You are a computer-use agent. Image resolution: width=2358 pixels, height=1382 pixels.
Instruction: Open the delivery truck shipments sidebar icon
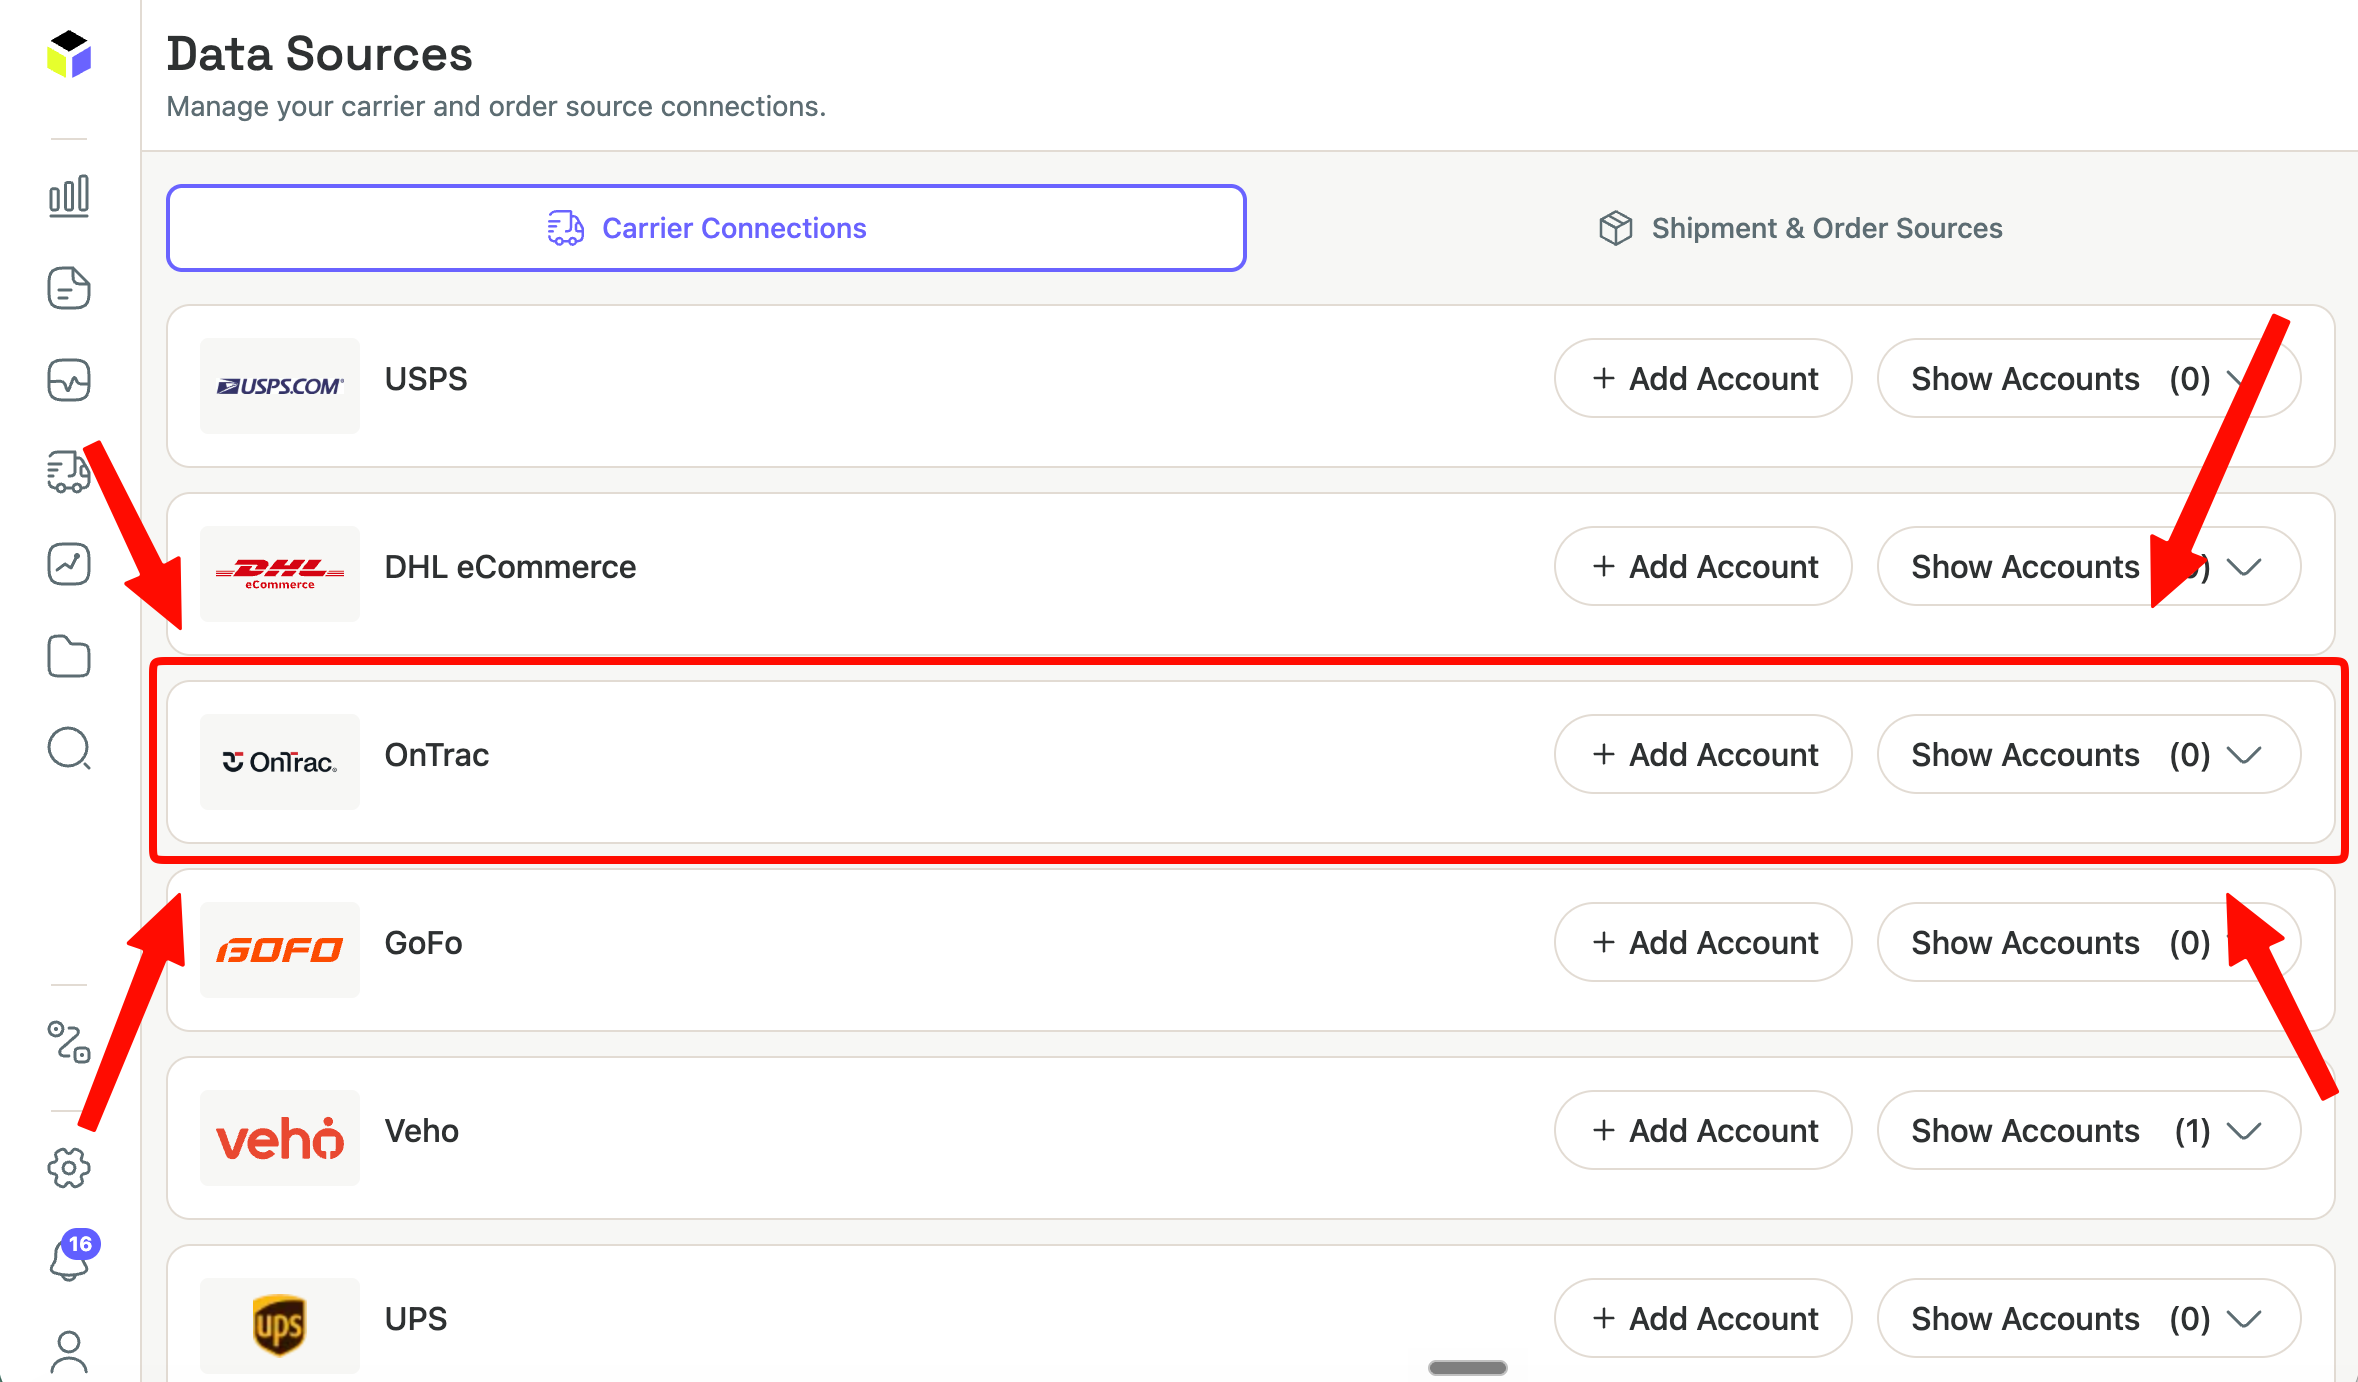[x=69, y=472]
